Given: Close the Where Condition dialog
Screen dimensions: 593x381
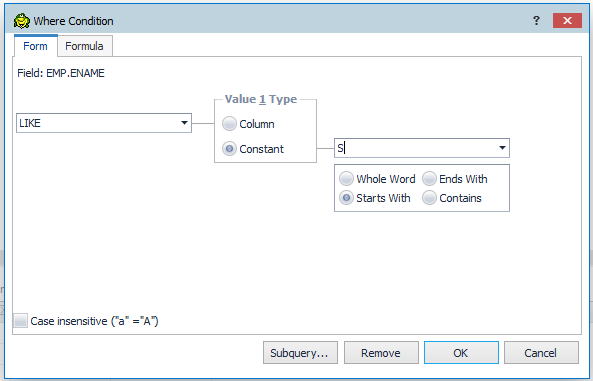Looking at the screenshot, I should pyautogui.click(x=567, y=20).
